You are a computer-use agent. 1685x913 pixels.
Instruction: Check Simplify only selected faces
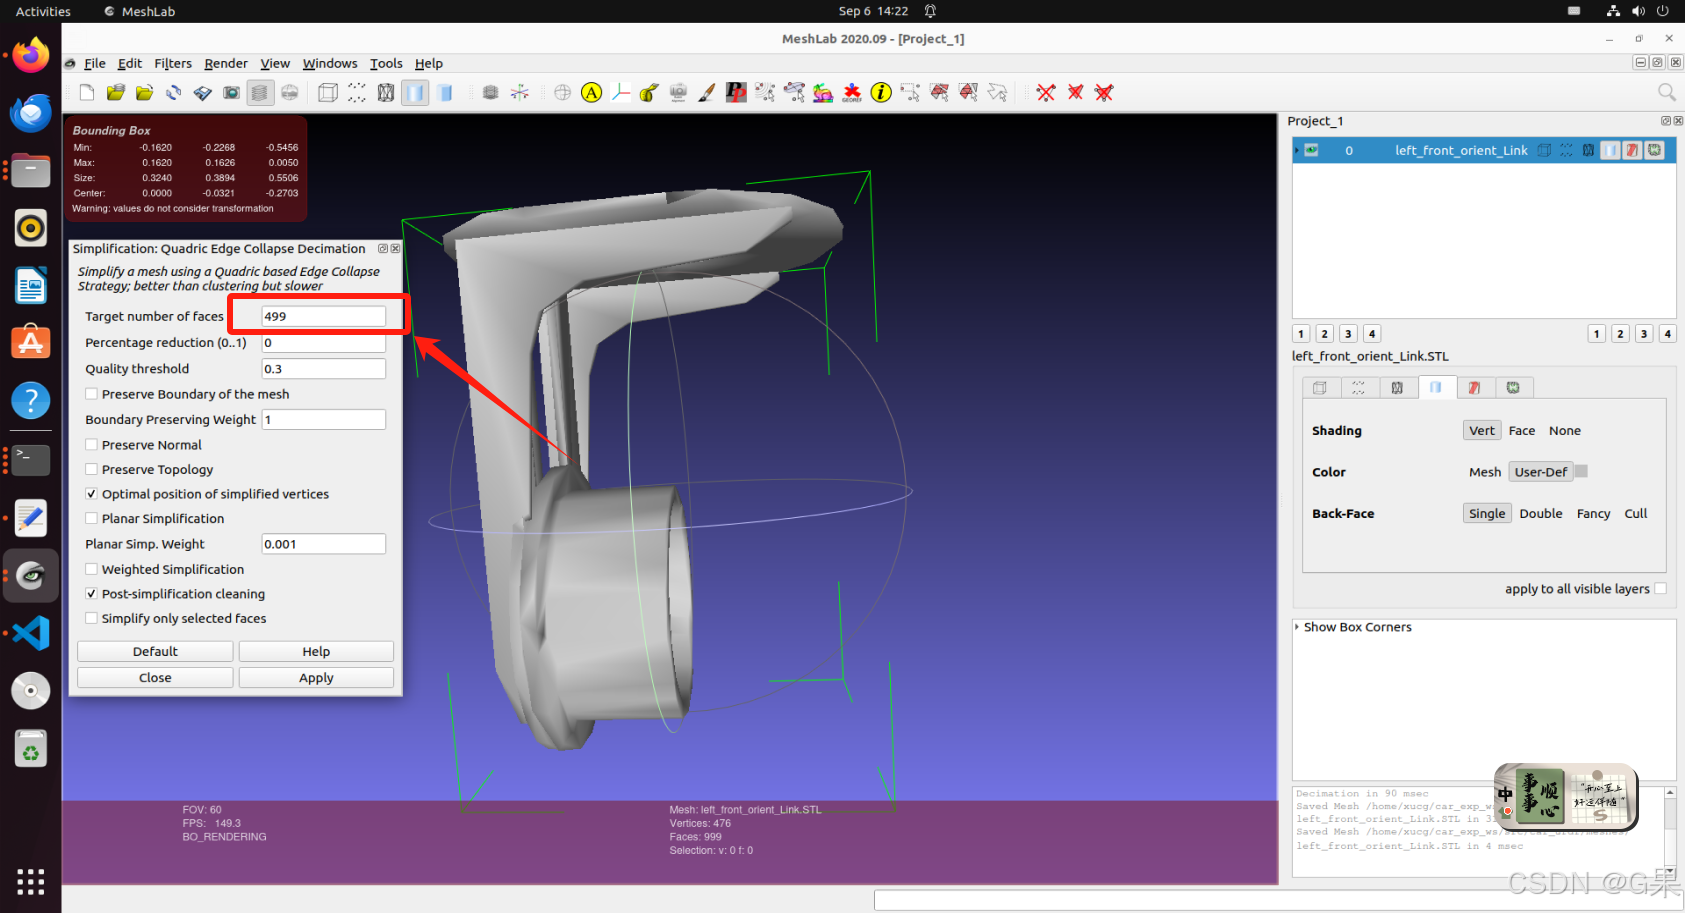(92, 619)
